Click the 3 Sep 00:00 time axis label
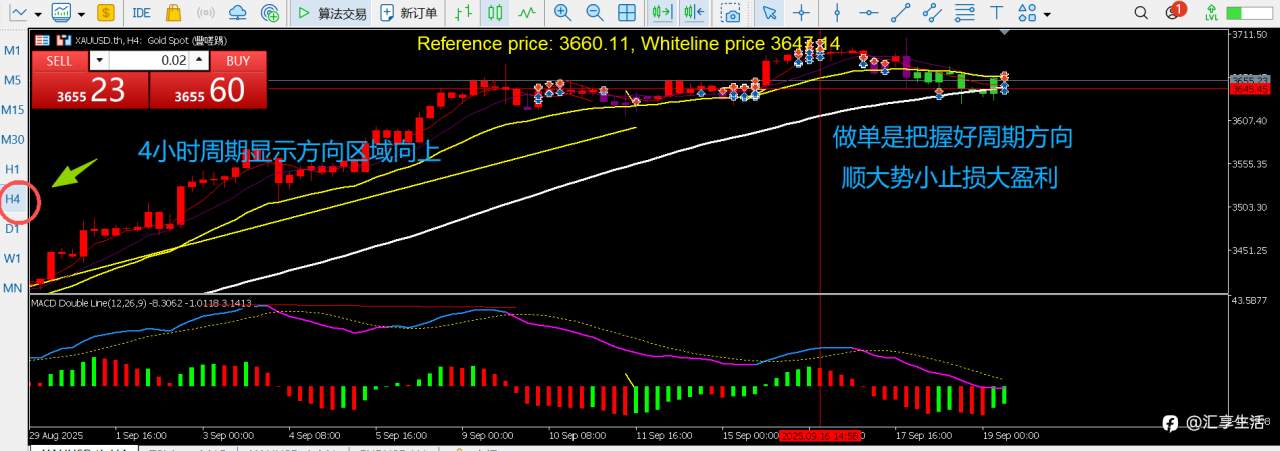Viewport: 1280px width, 451px height. (x=228, y=436)
